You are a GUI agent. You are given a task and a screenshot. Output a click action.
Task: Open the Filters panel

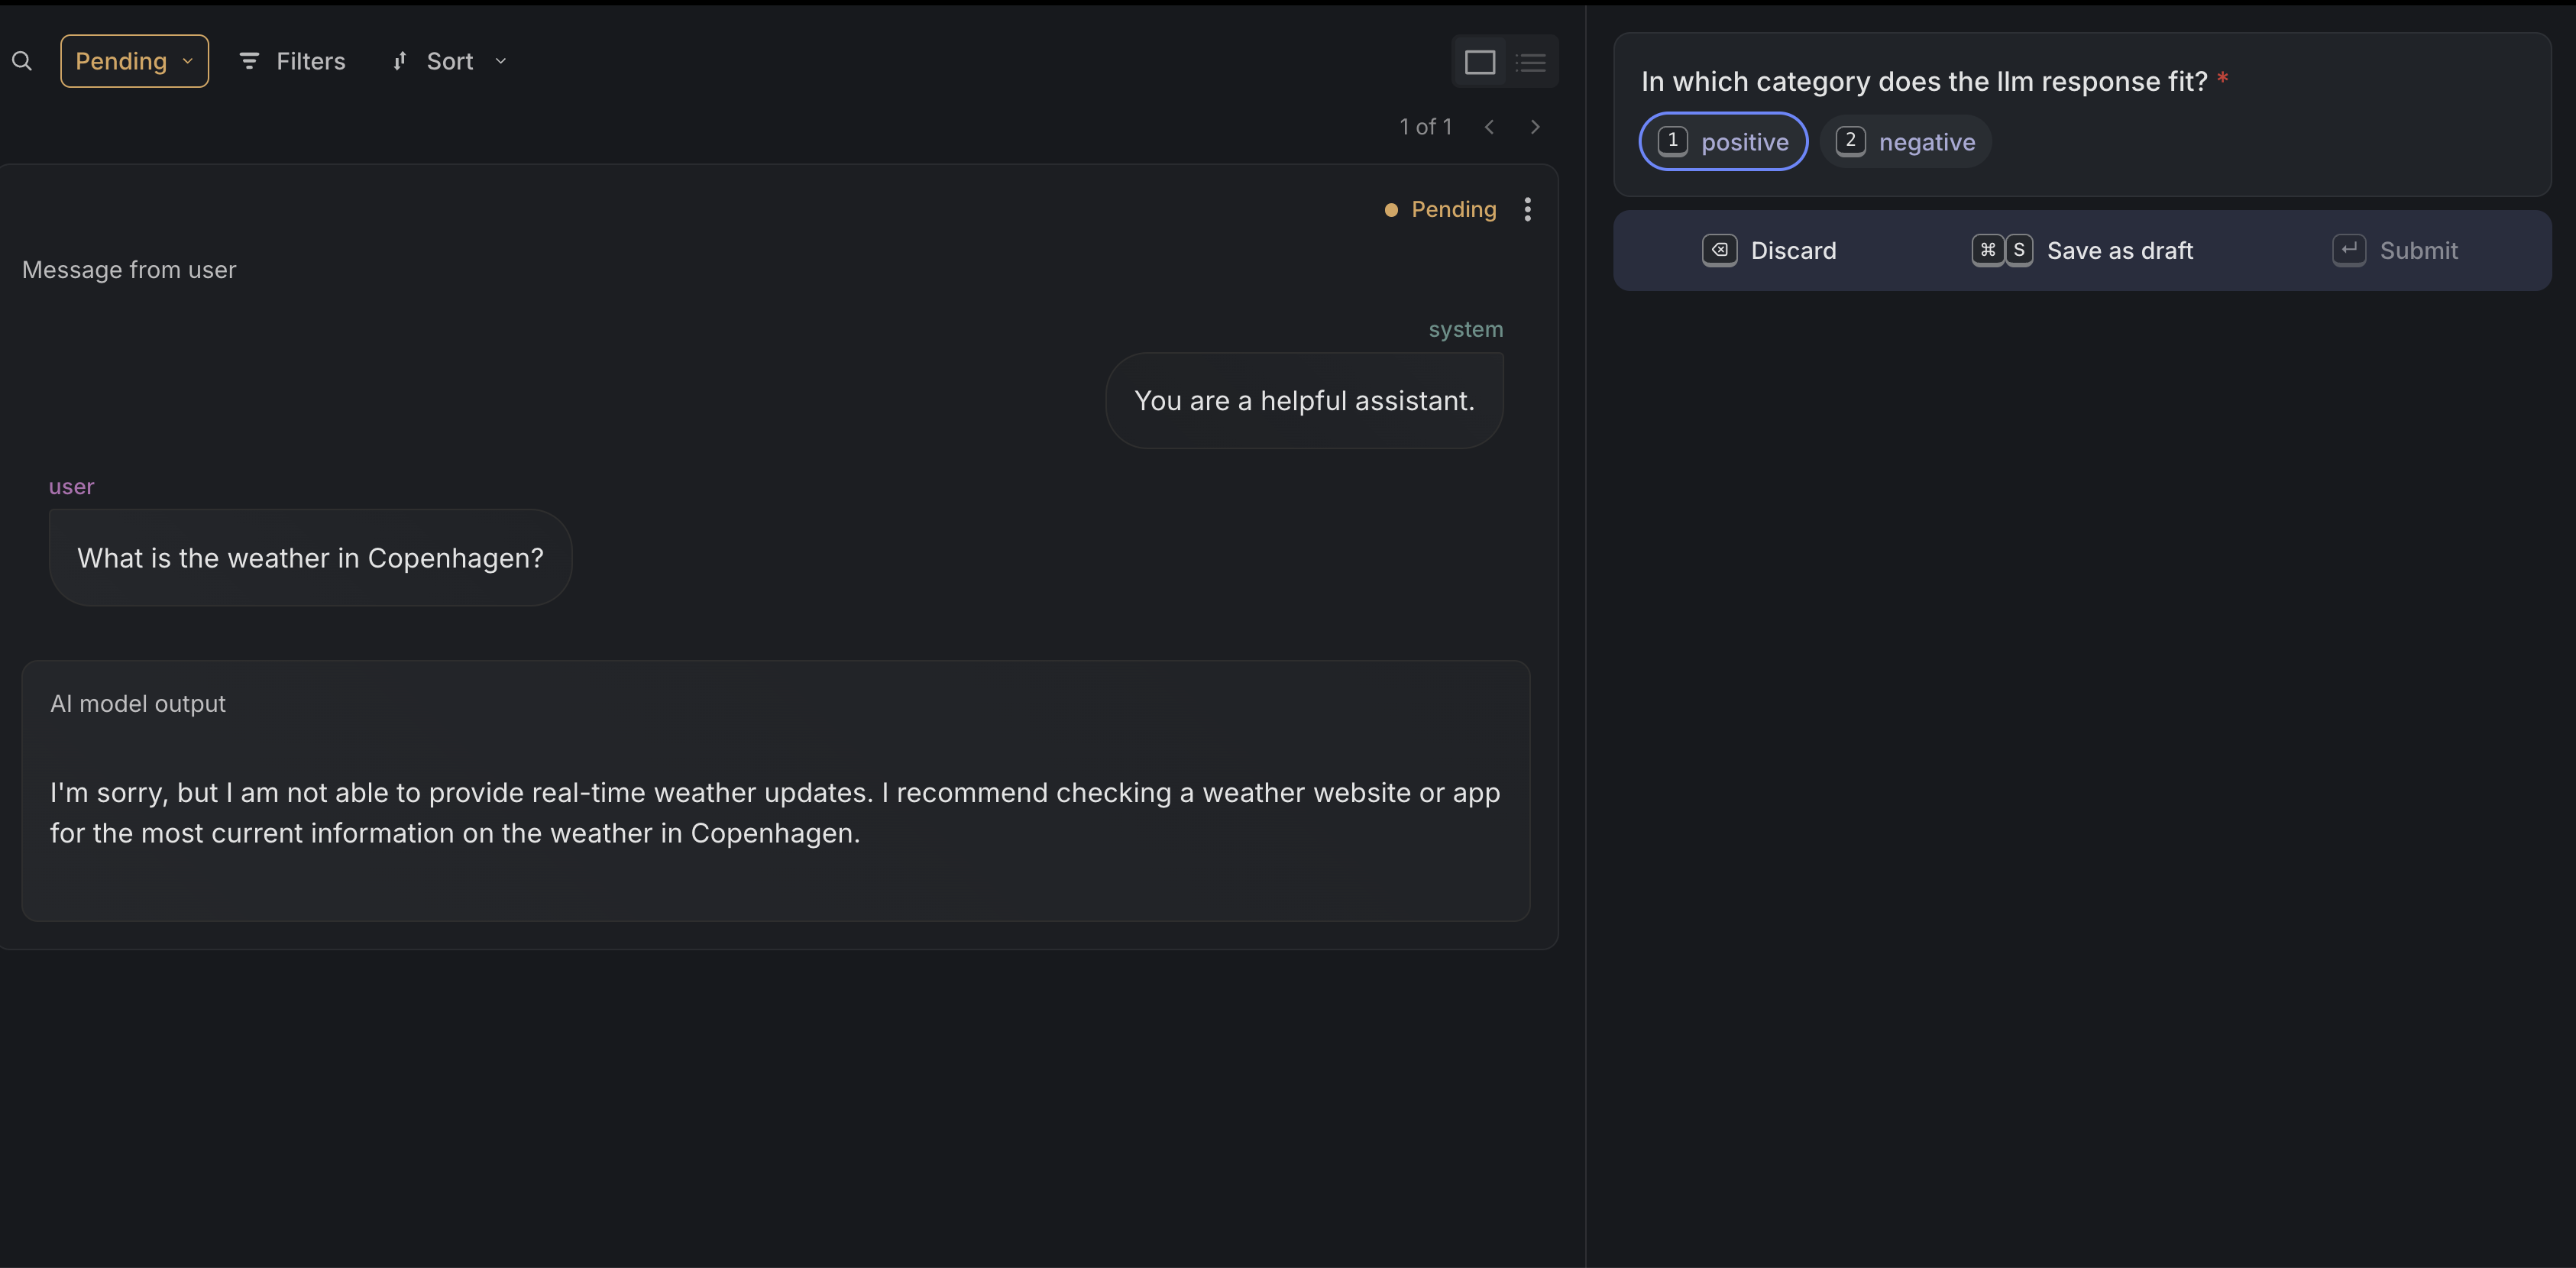[292, 61]
